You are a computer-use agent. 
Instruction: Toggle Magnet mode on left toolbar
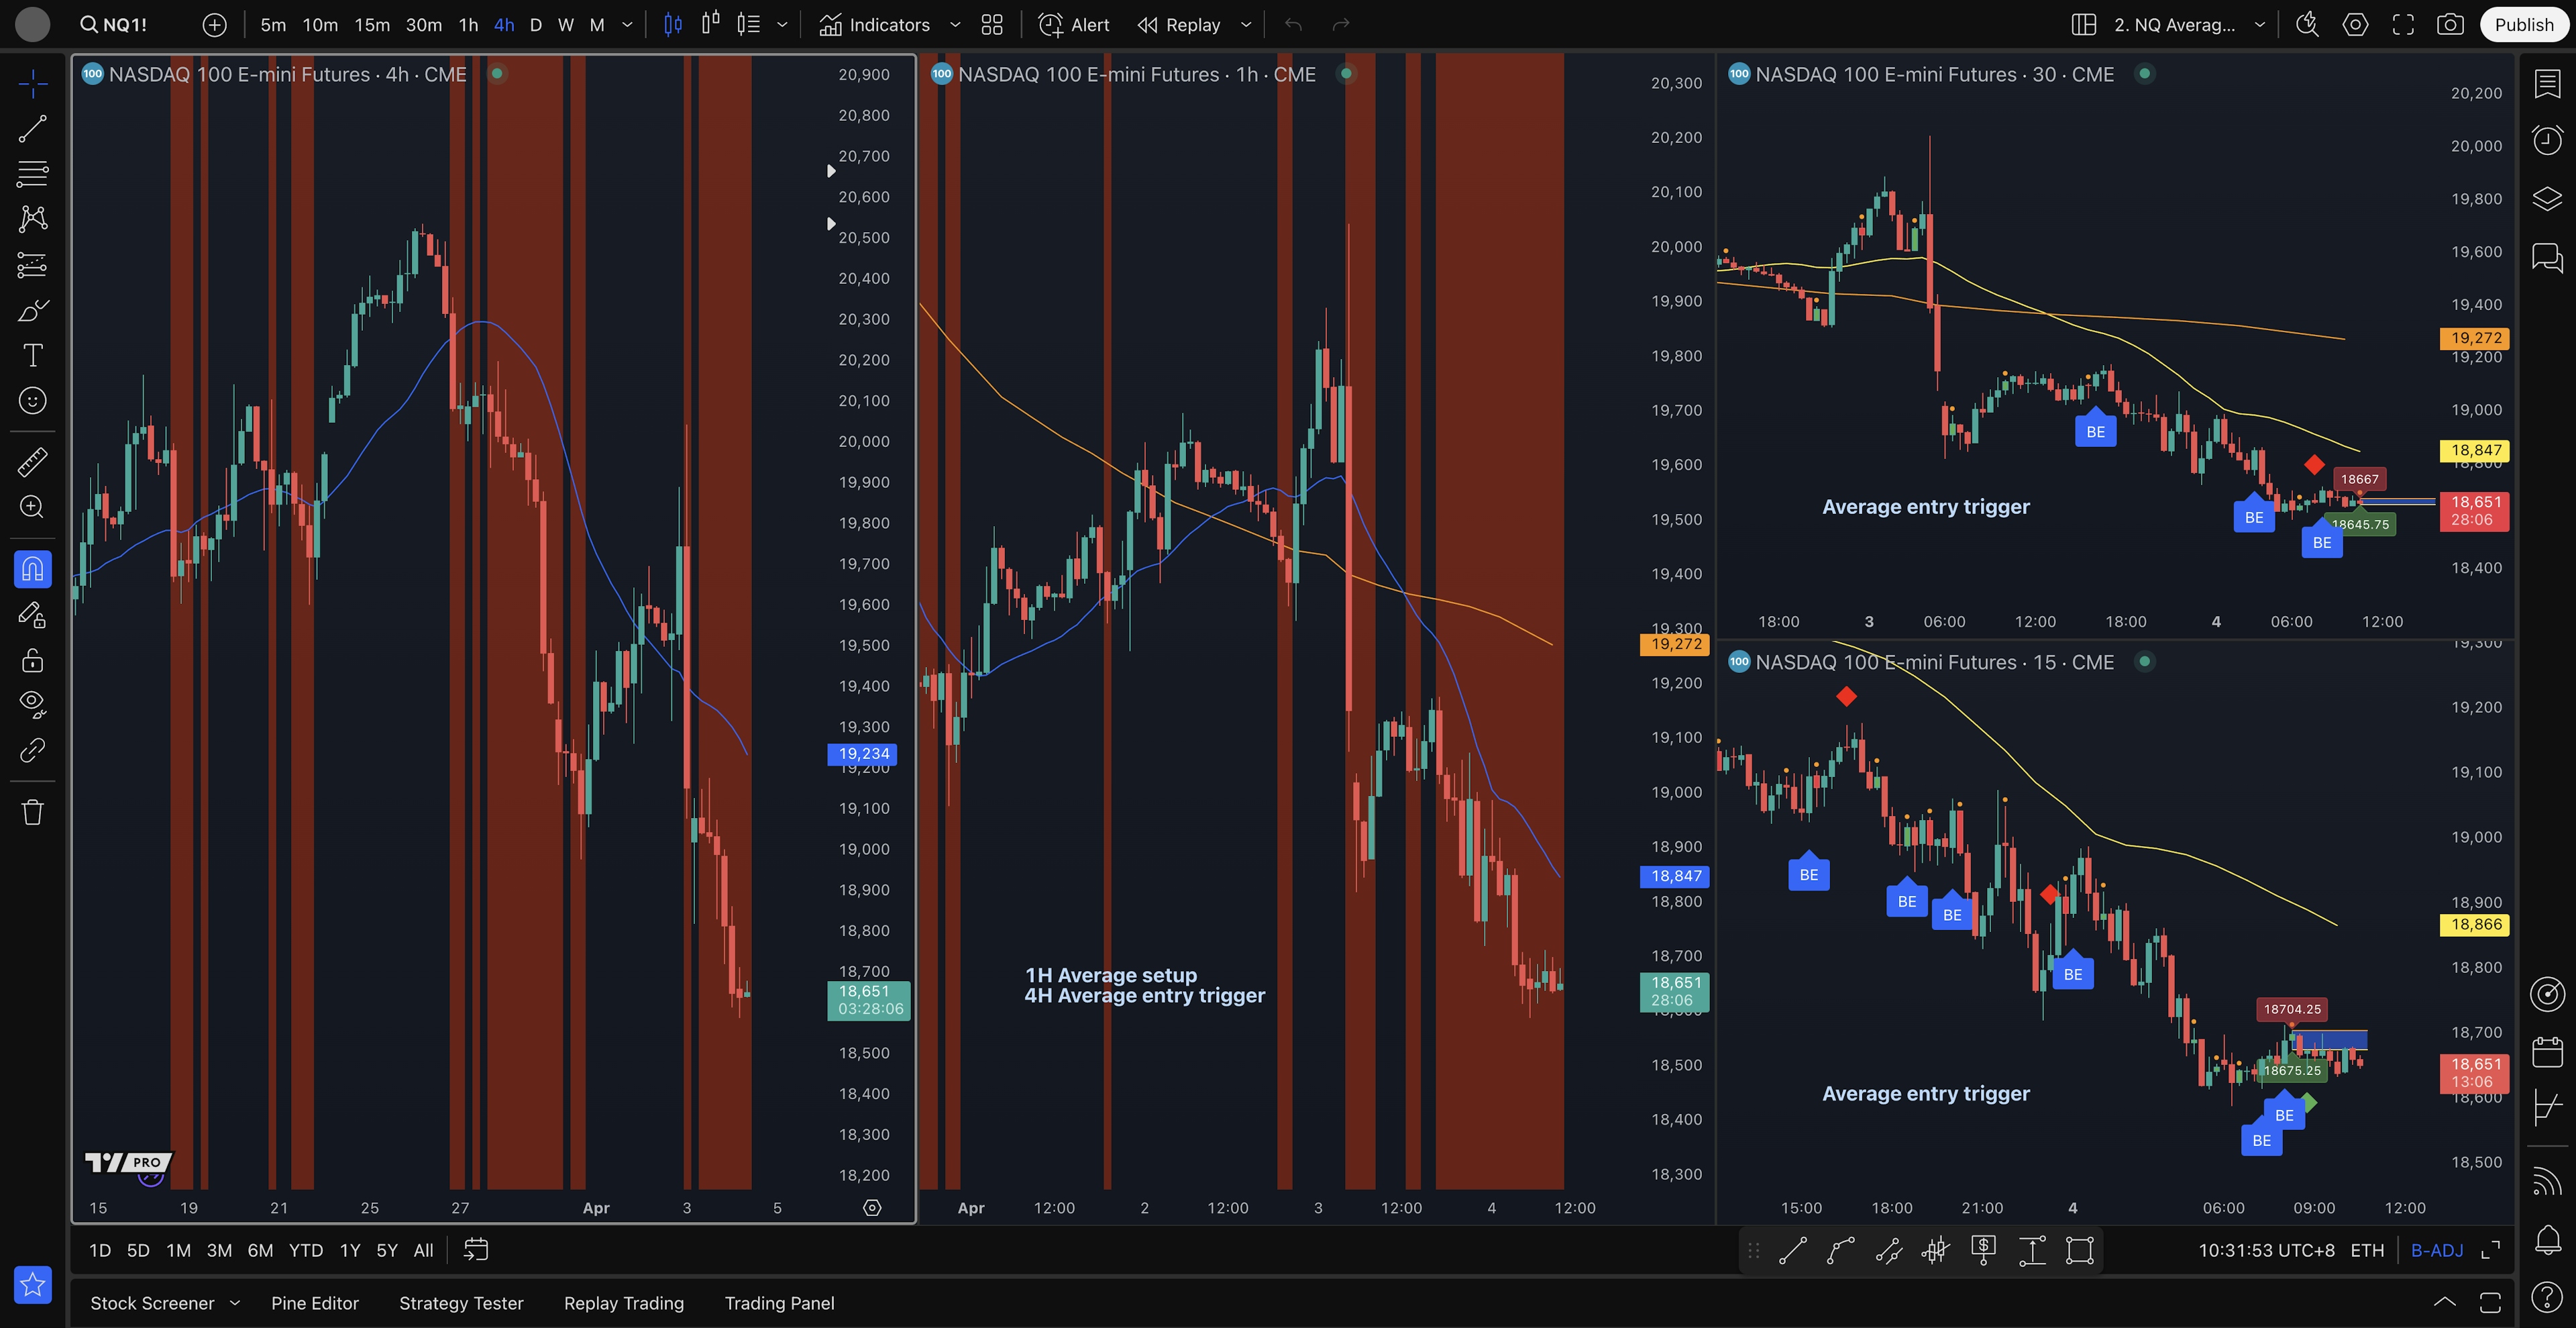point(32,569)
